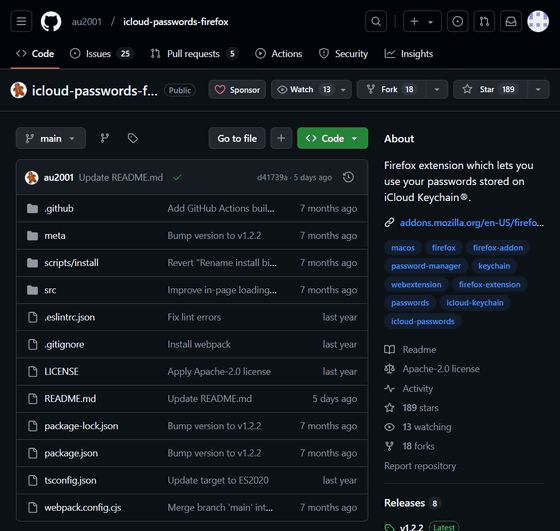Viewport: 560px width, 531px height.
Task: Select the macos topic tag
Action: pyautogui.click(x=403, y=247)
